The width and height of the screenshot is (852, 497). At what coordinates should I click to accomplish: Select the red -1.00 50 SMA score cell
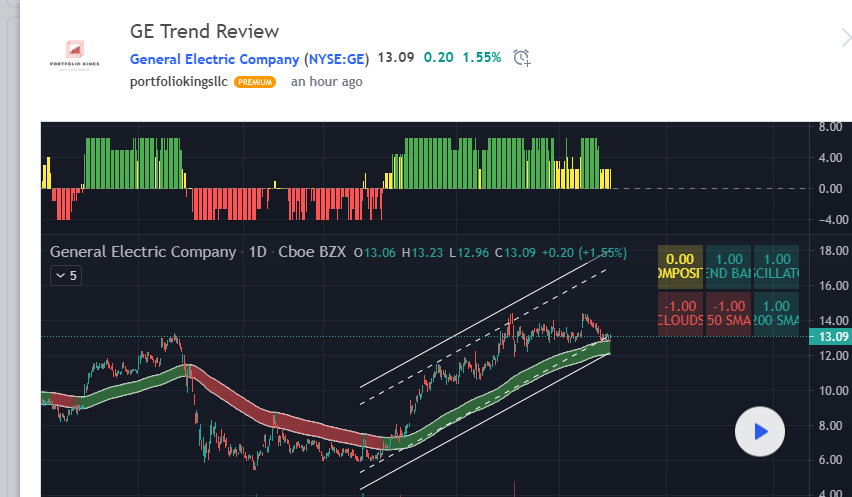(728, 313)
